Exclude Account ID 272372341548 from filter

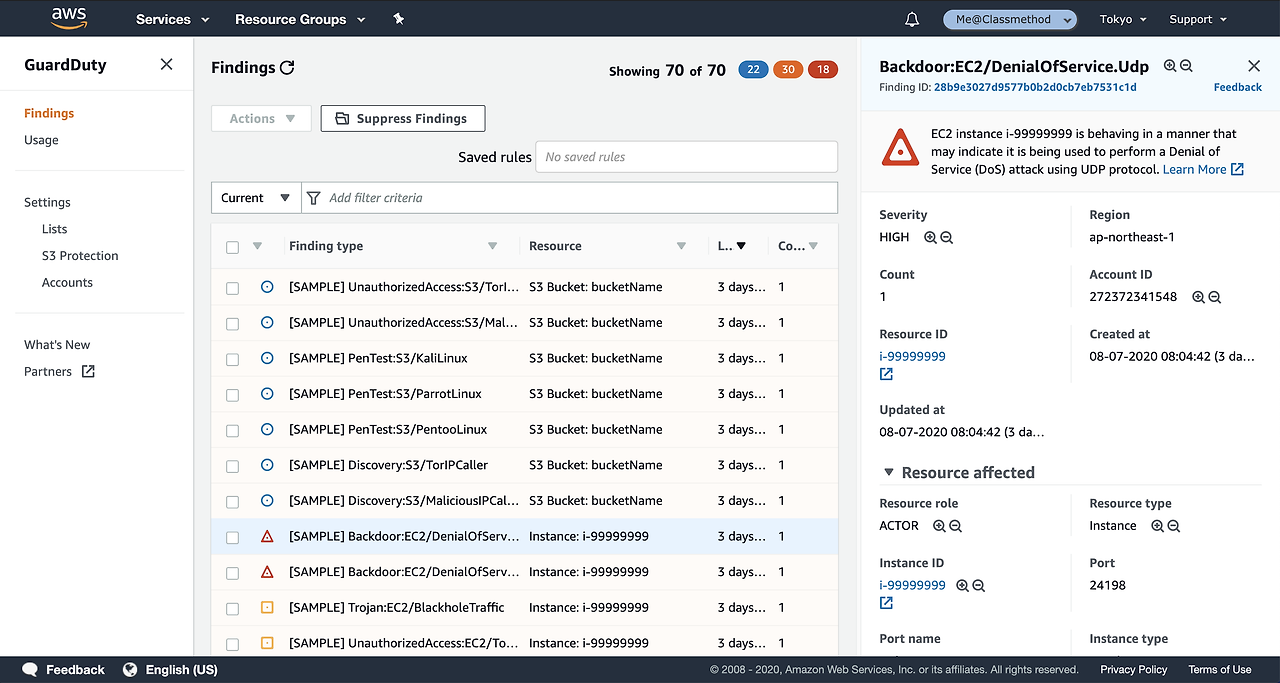1214,297
